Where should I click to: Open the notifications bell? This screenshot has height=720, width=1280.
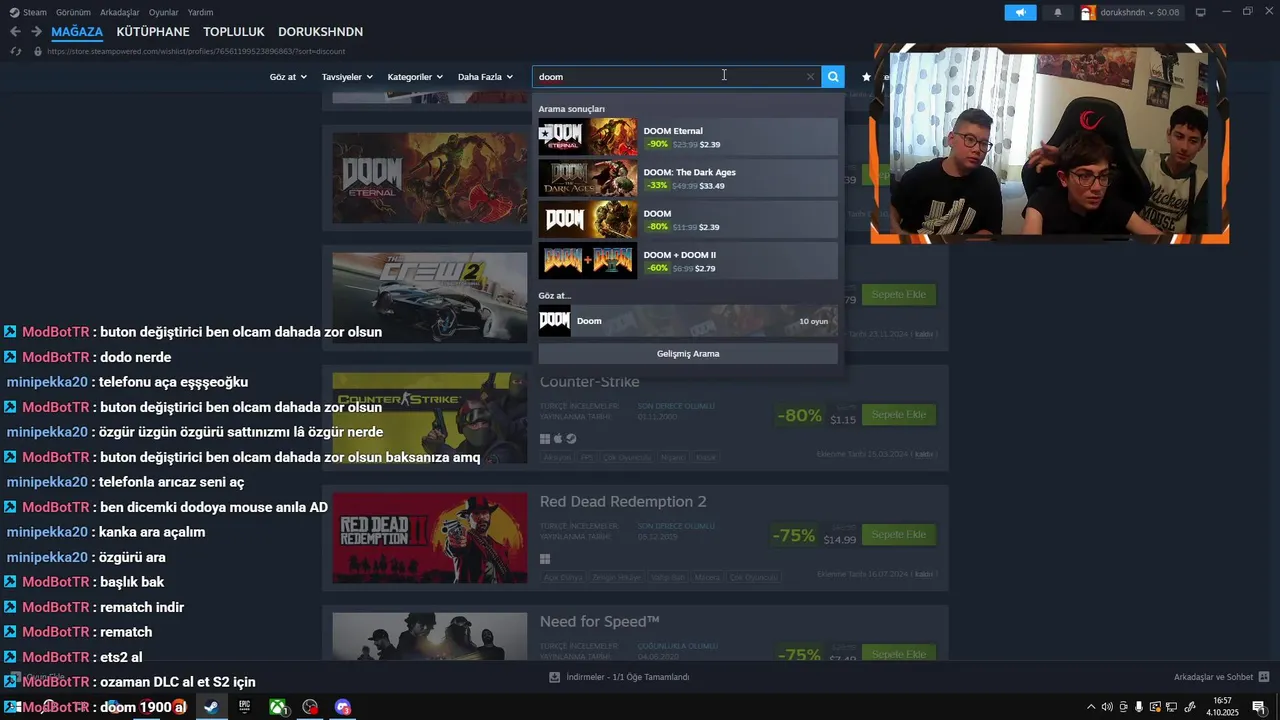pos(1058,12)
